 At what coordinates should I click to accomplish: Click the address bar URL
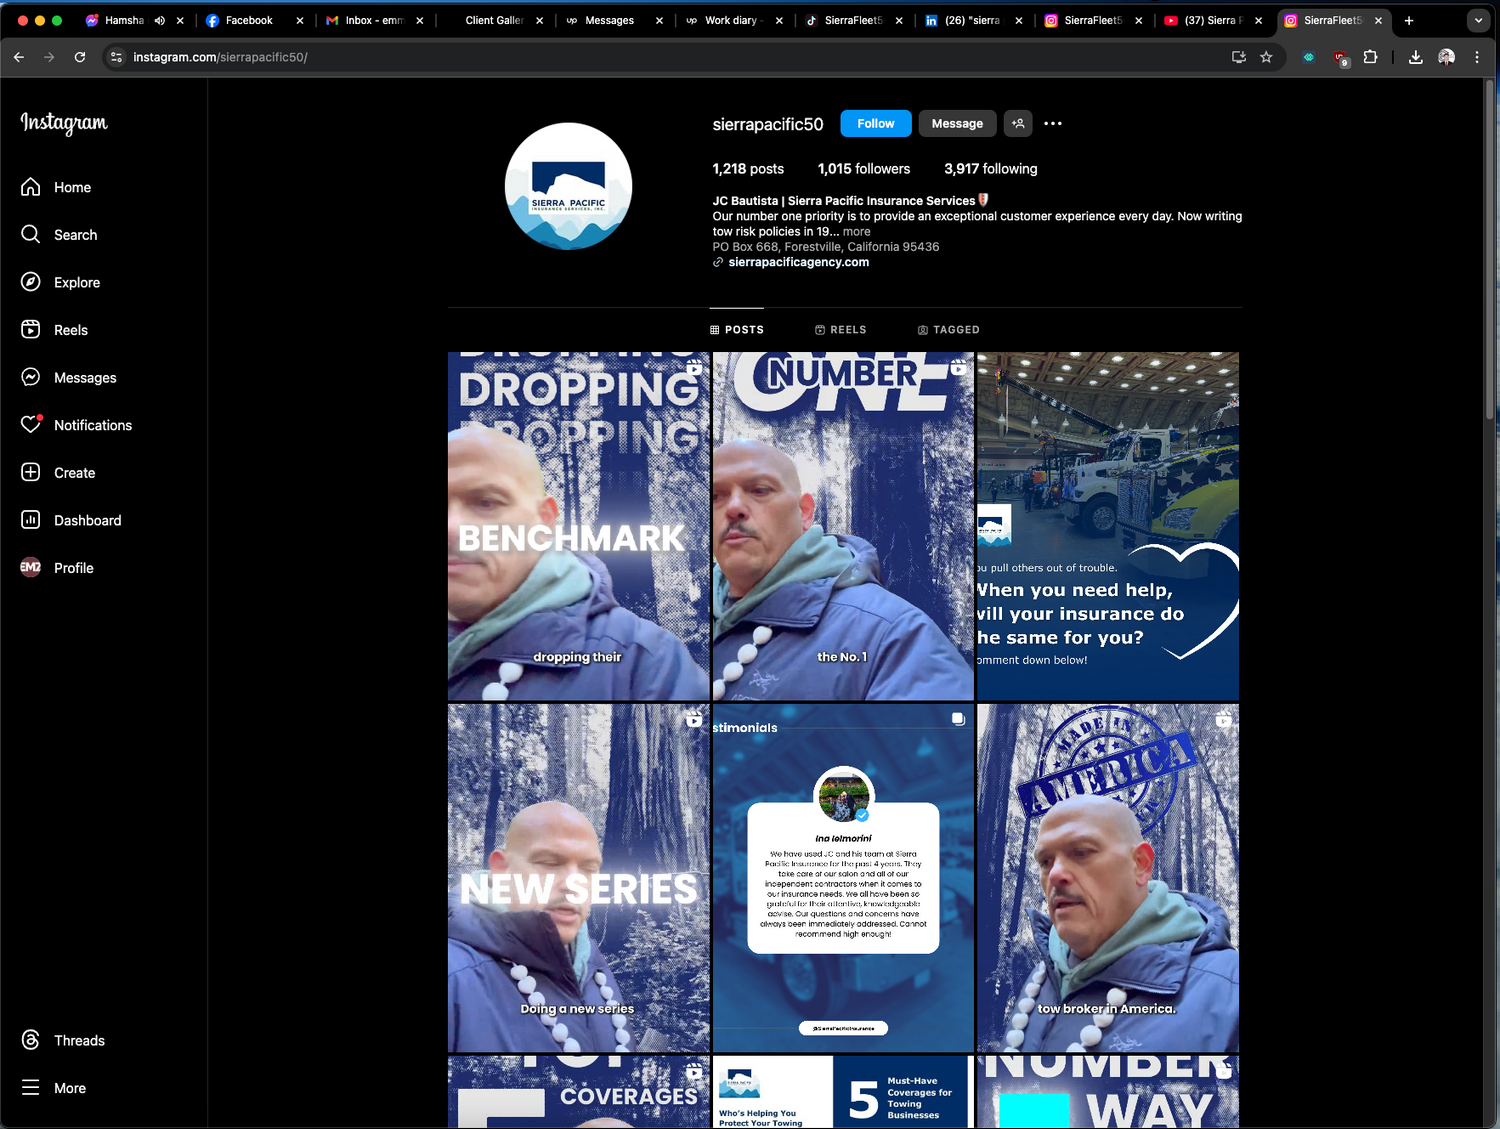click(x=220, y=57)
